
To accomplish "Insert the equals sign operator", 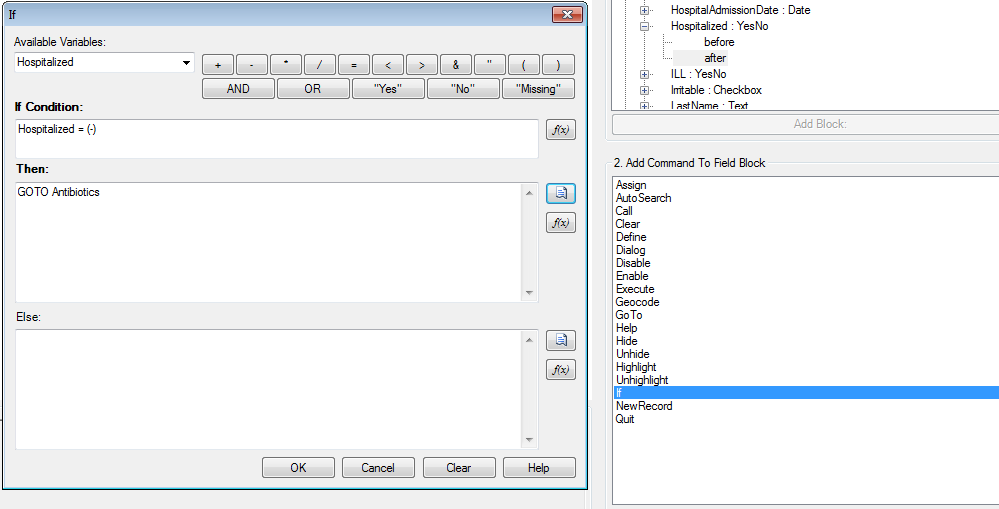I will pyautogui.click(x=354, y=65).
